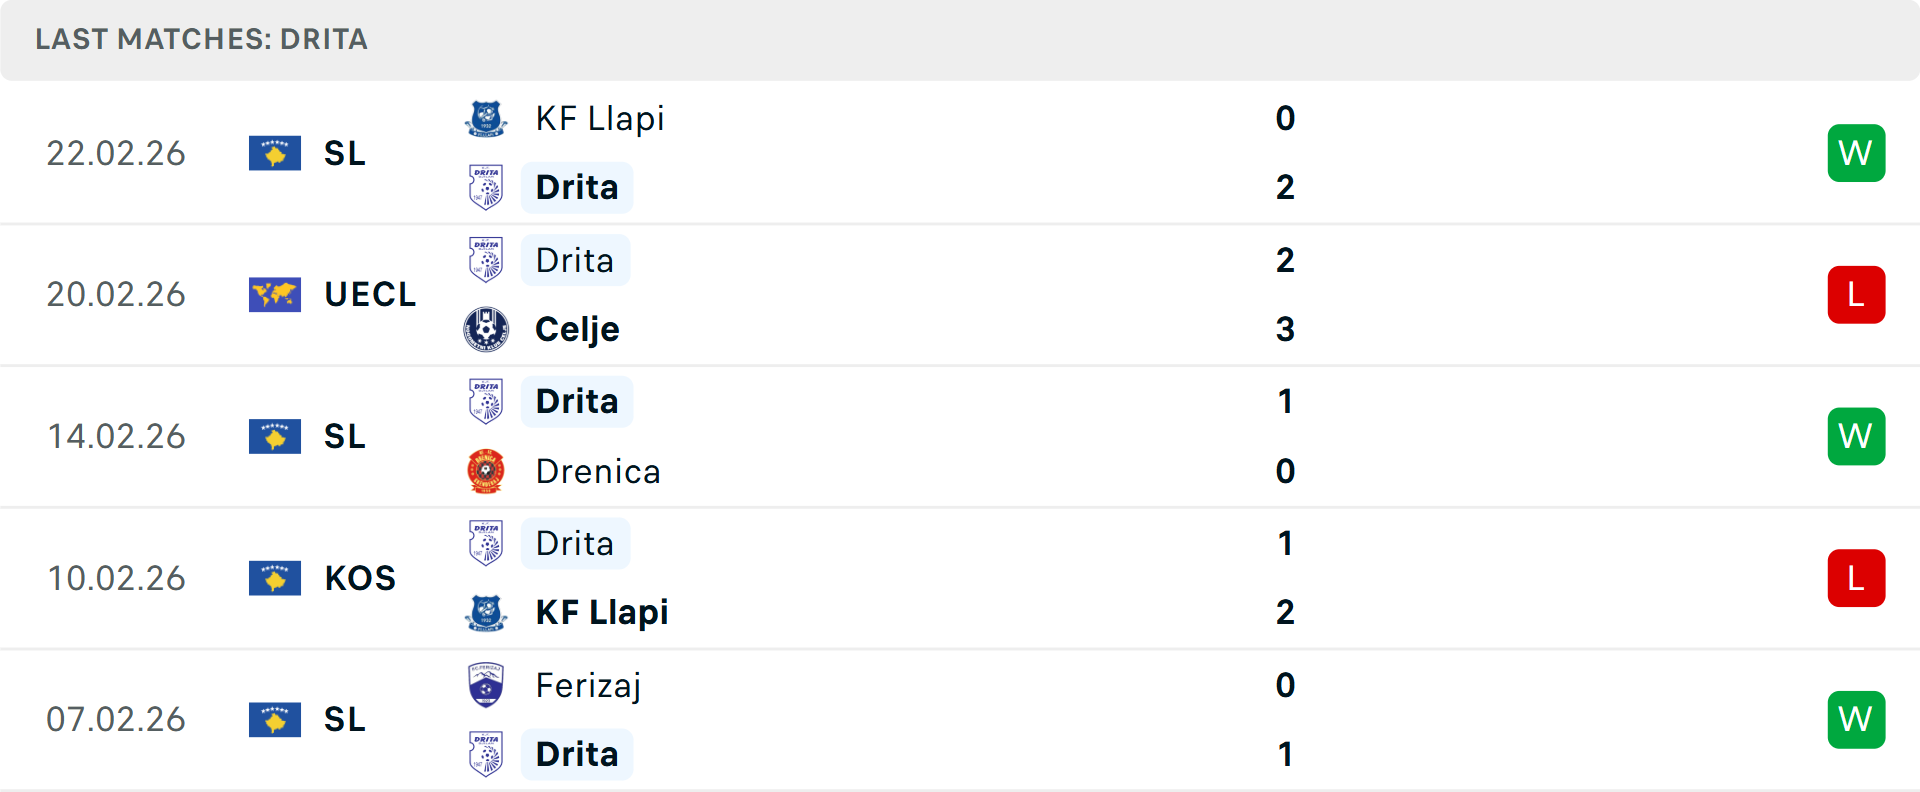The image size is (1920, 792).
Task: Click KF Llapi crest in 22.02.26 match
Action: tap(486, 118)
